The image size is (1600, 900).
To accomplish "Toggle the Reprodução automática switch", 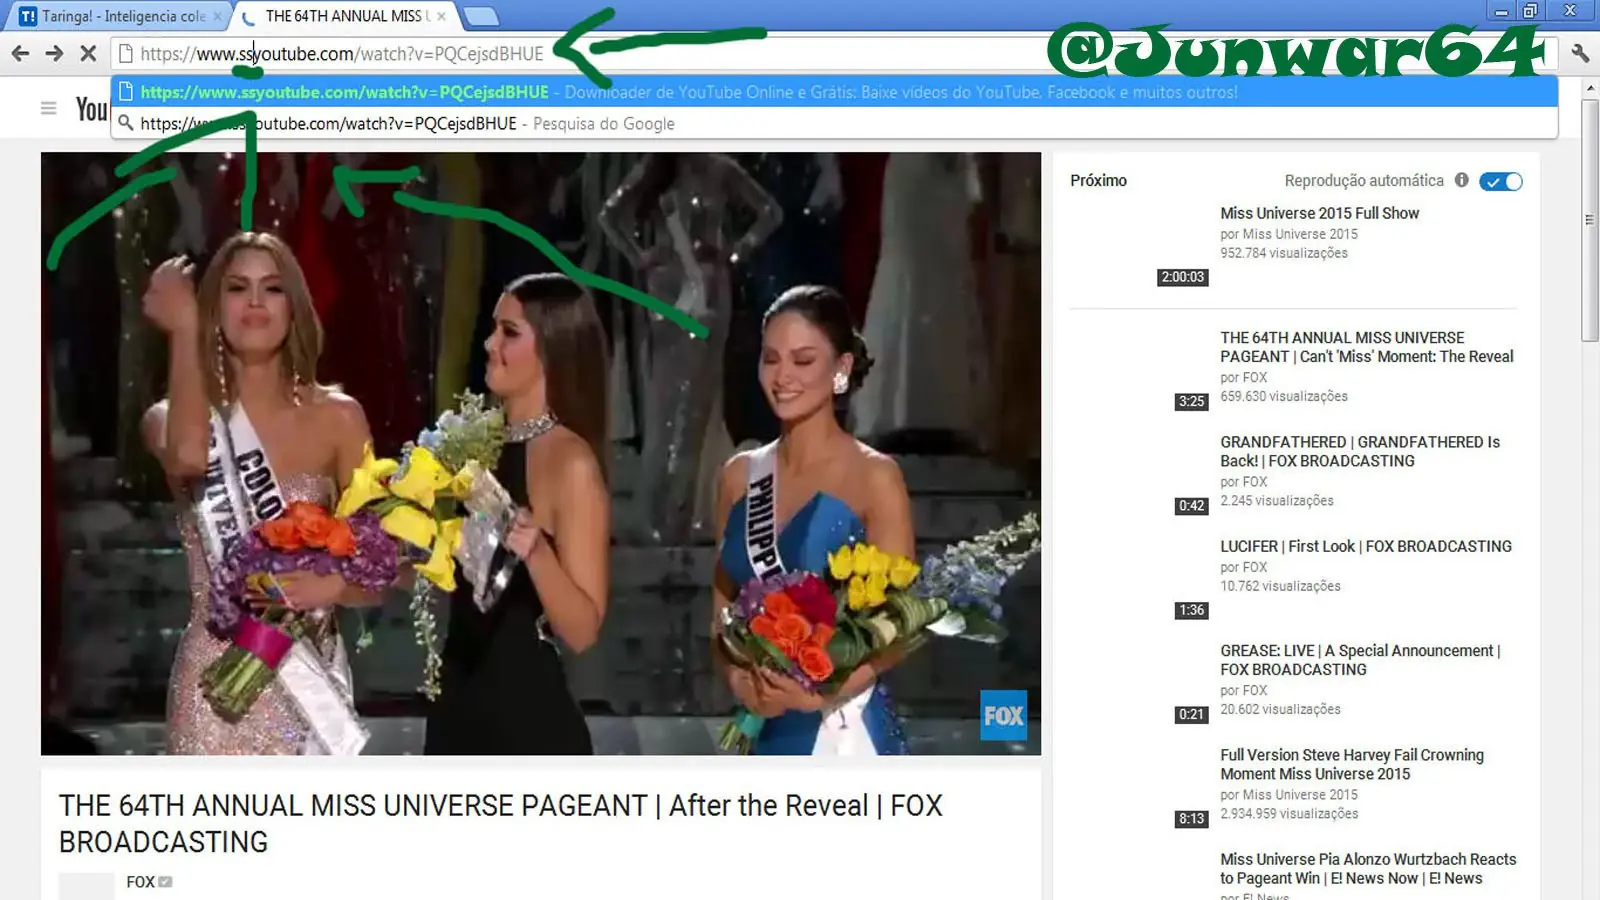I will coord(1501,181).
